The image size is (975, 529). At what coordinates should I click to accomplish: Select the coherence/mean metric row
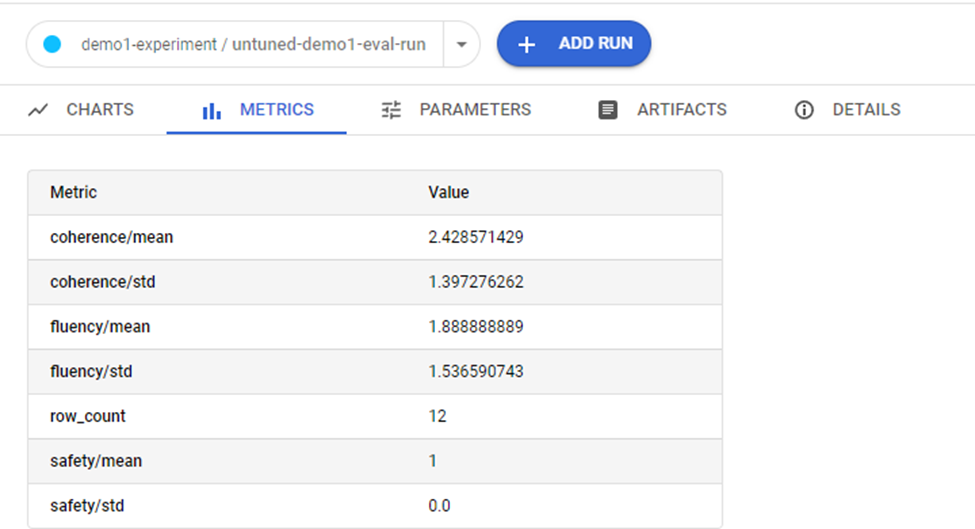[375, 237]
